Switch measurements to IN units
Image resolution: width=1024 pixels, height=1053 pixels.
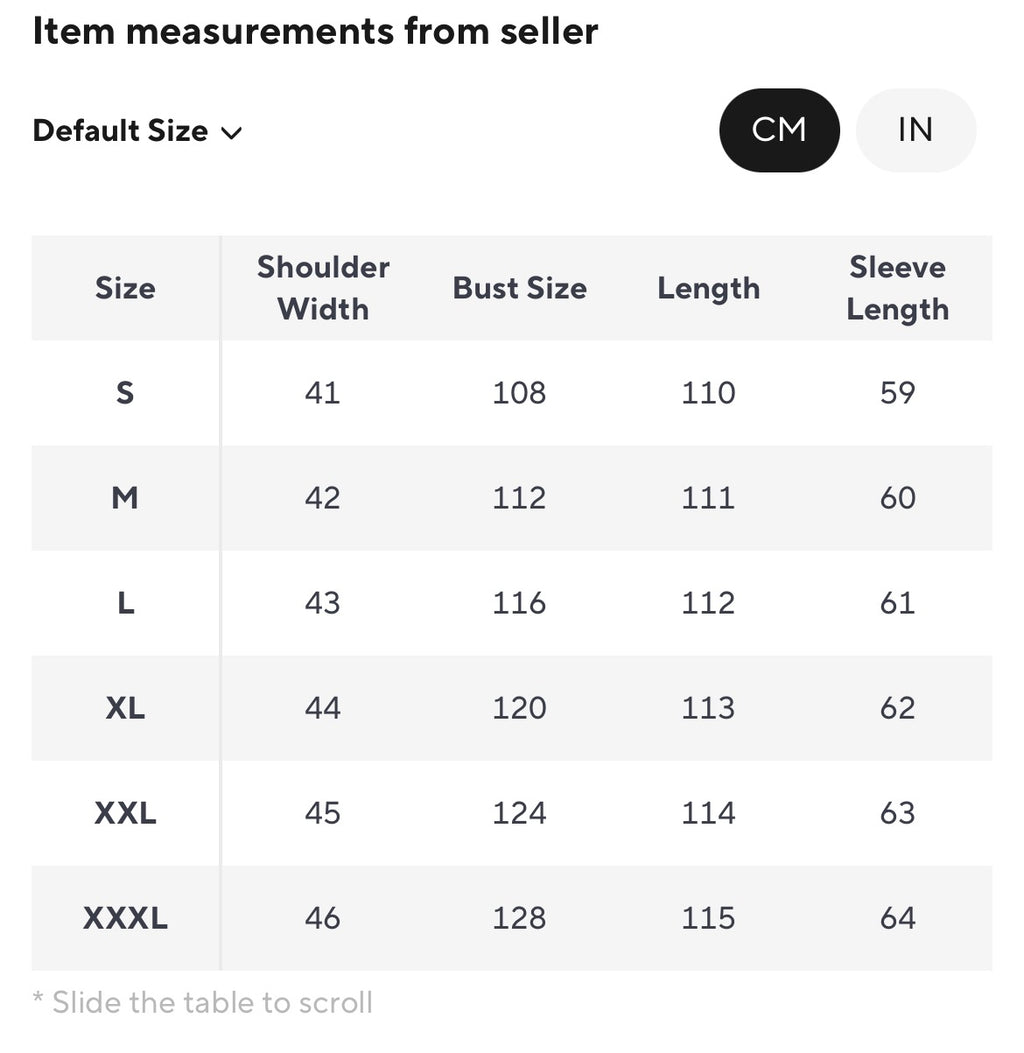[x=915, y=130]
